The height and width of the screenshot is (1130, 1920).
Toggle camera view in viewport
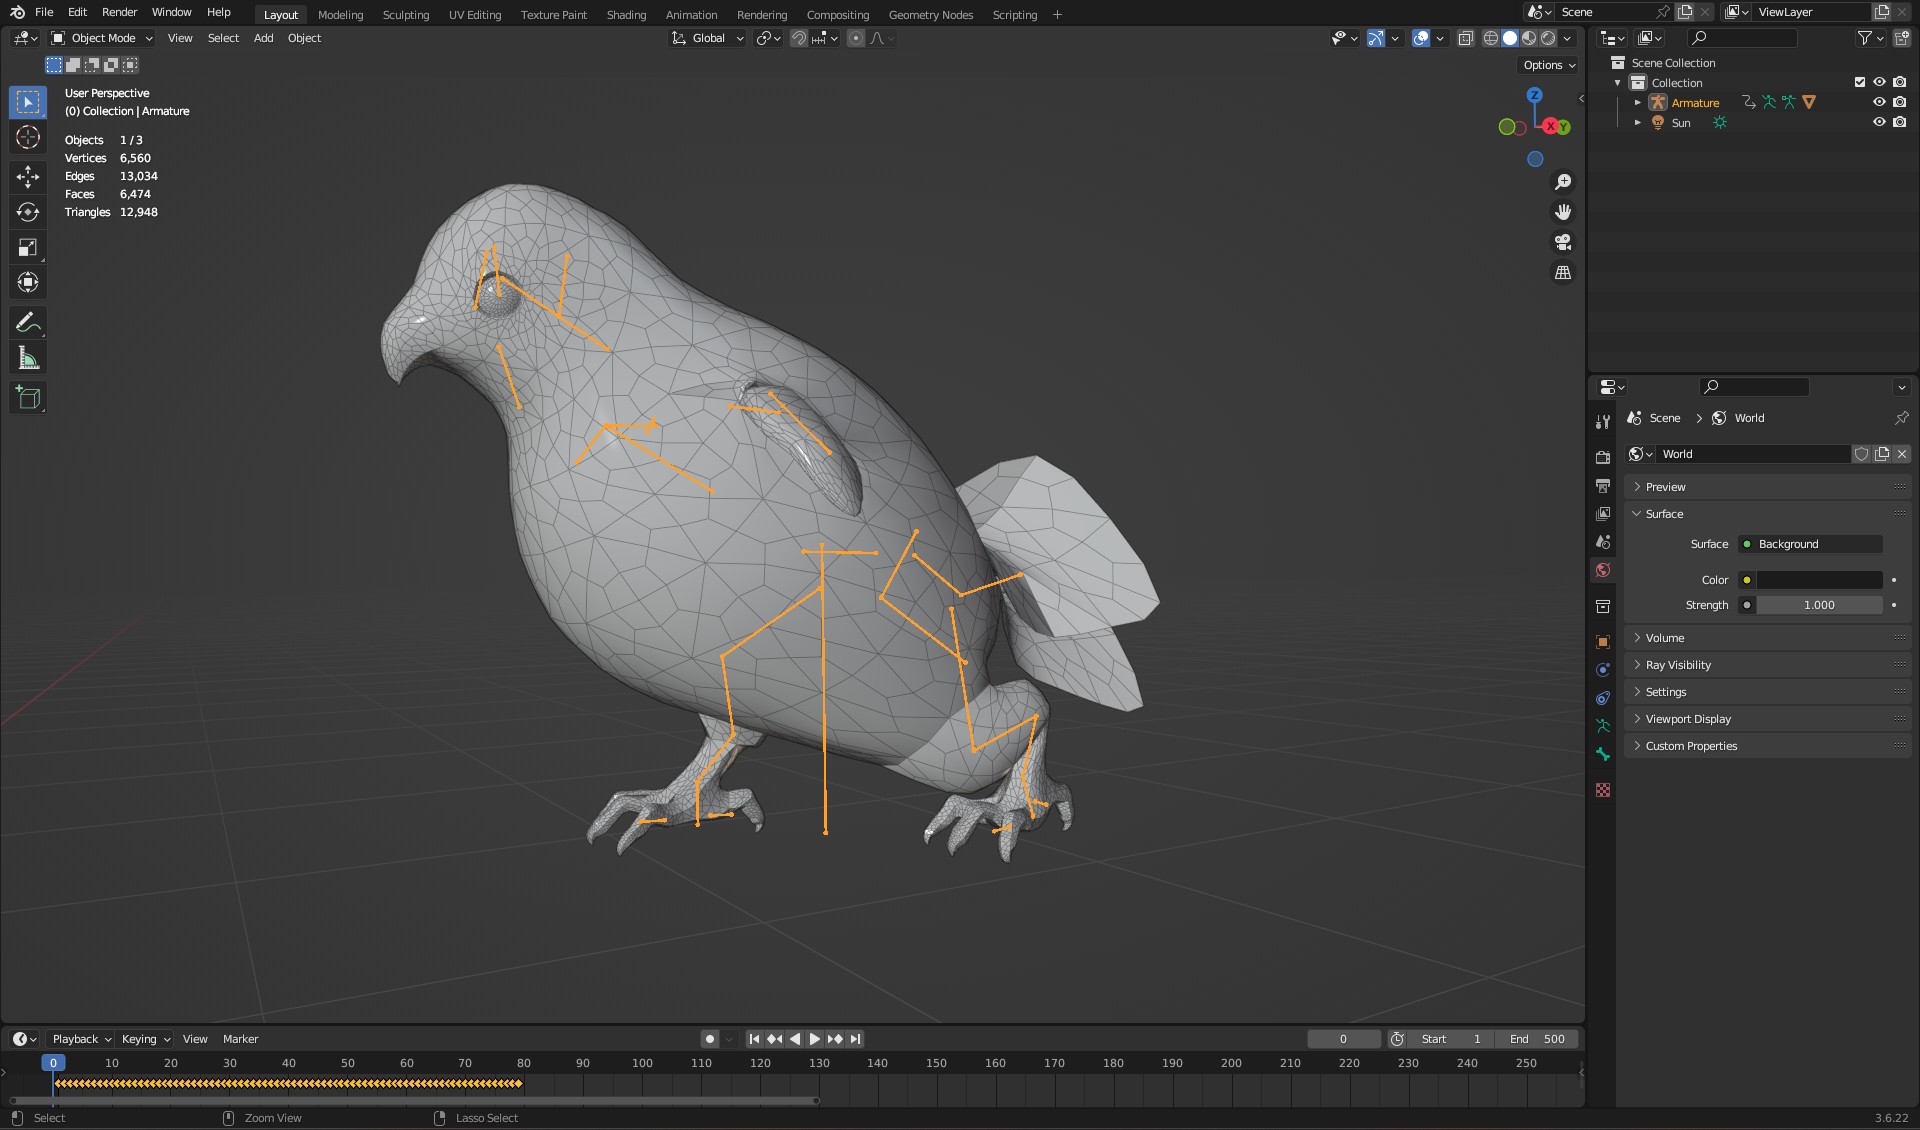pyautogui.click(x=1562, y=242)
